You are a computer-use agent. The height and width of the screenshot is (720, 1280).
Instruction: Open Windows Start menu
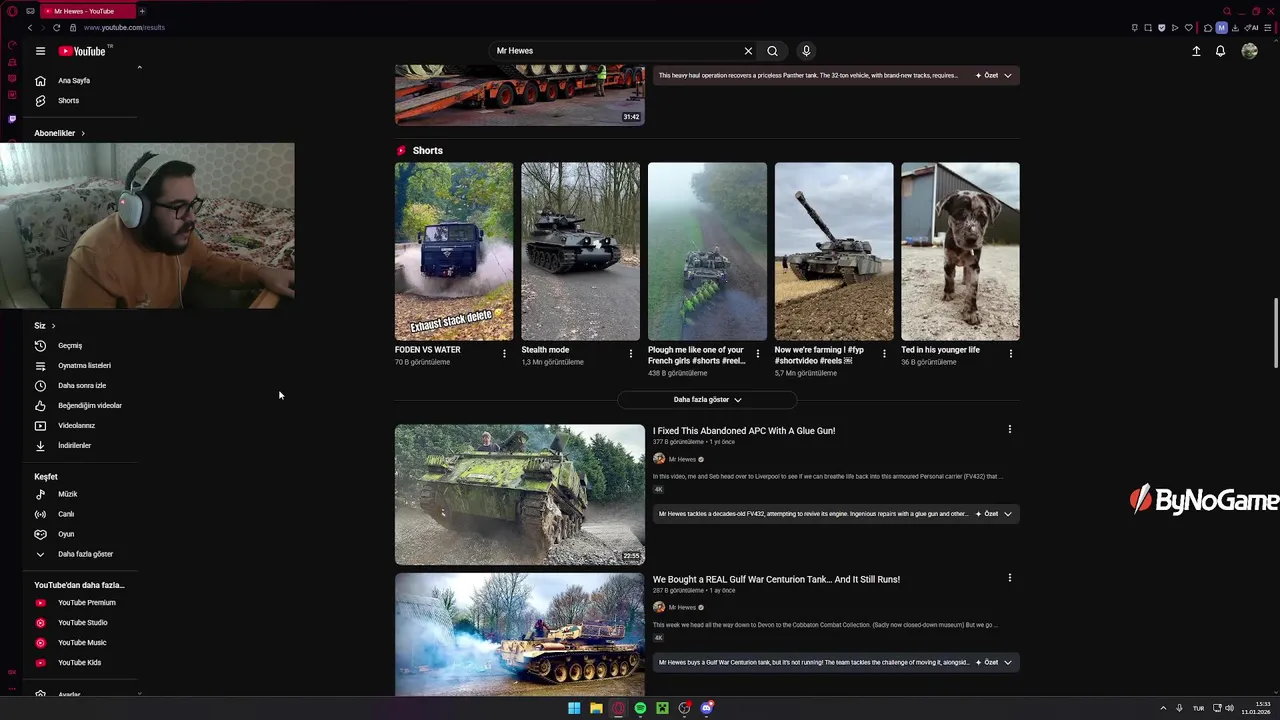574,708
